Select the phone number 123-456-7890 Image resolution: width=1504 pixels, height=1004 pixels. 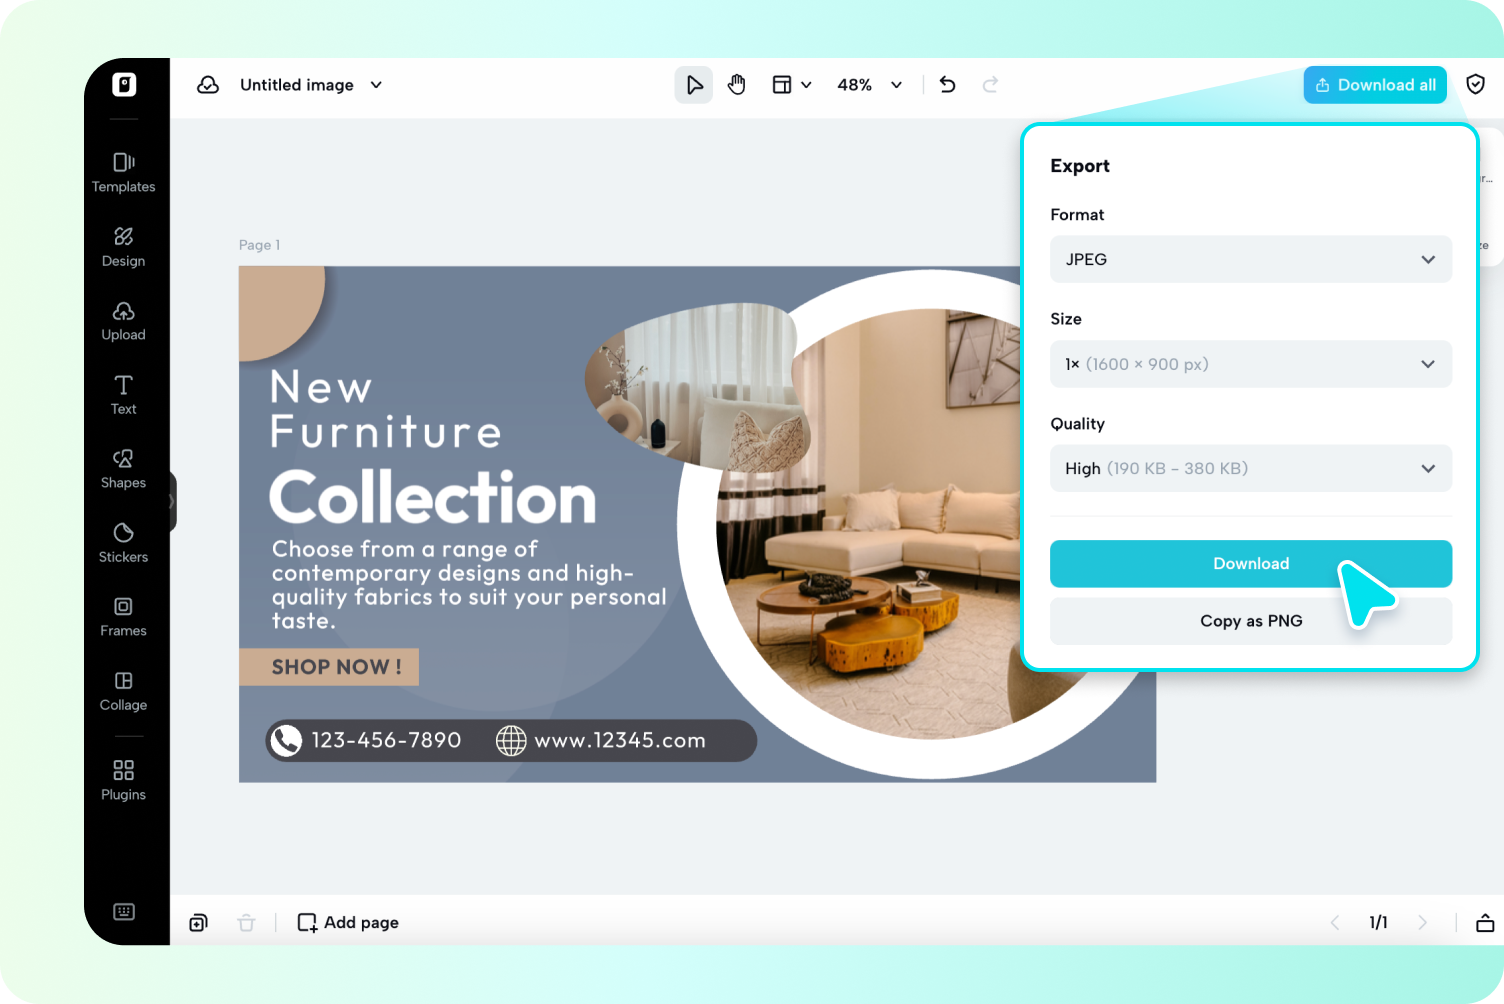pyautogui.click(x=386, y=740)
